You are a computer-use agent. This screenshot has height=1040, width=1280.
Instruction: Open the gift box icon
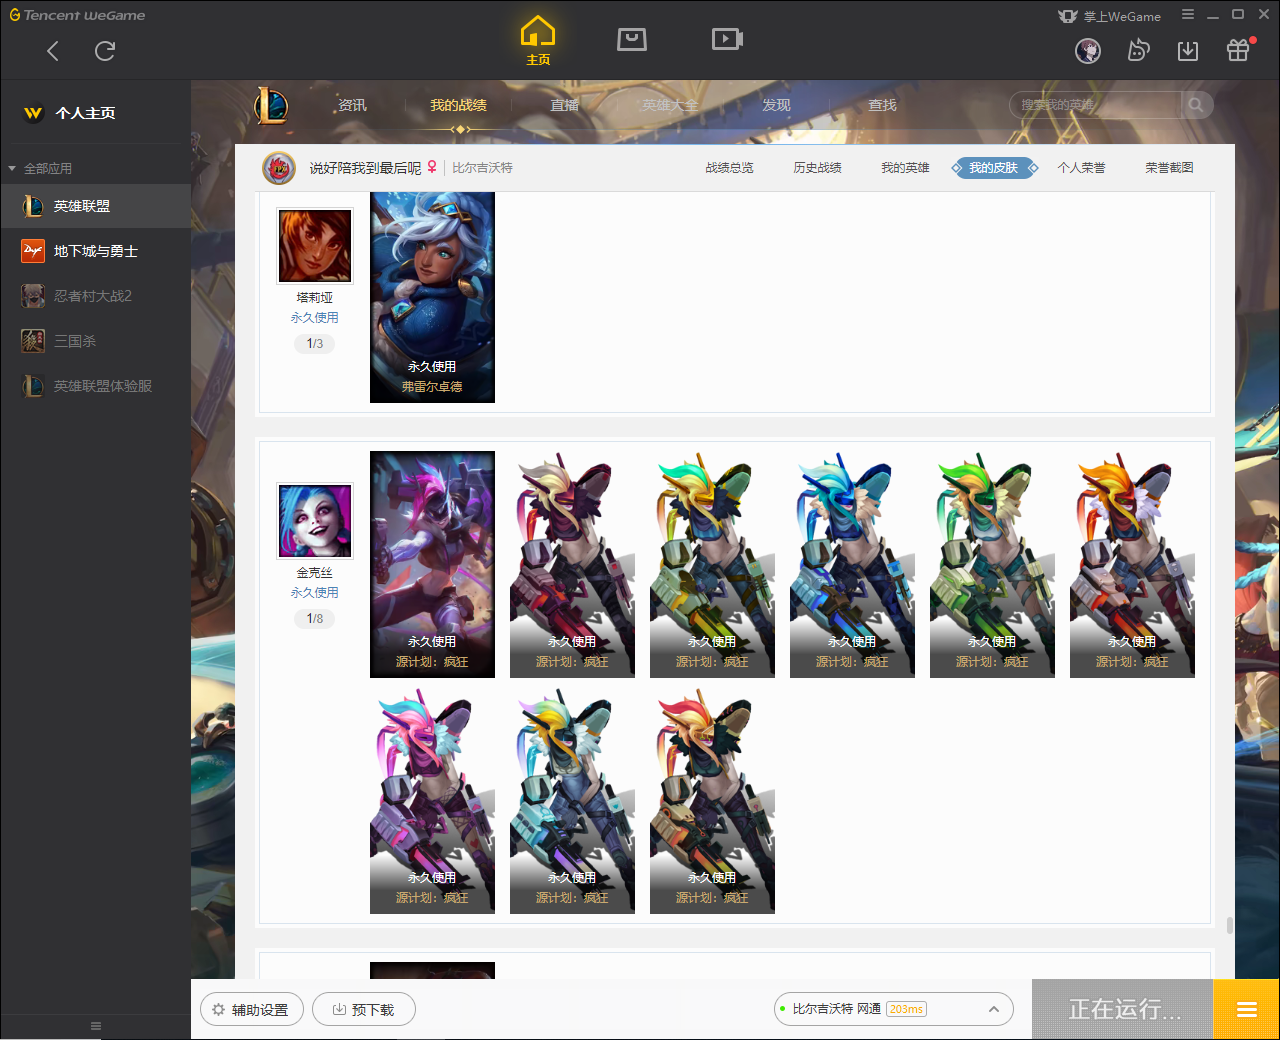1238,50
